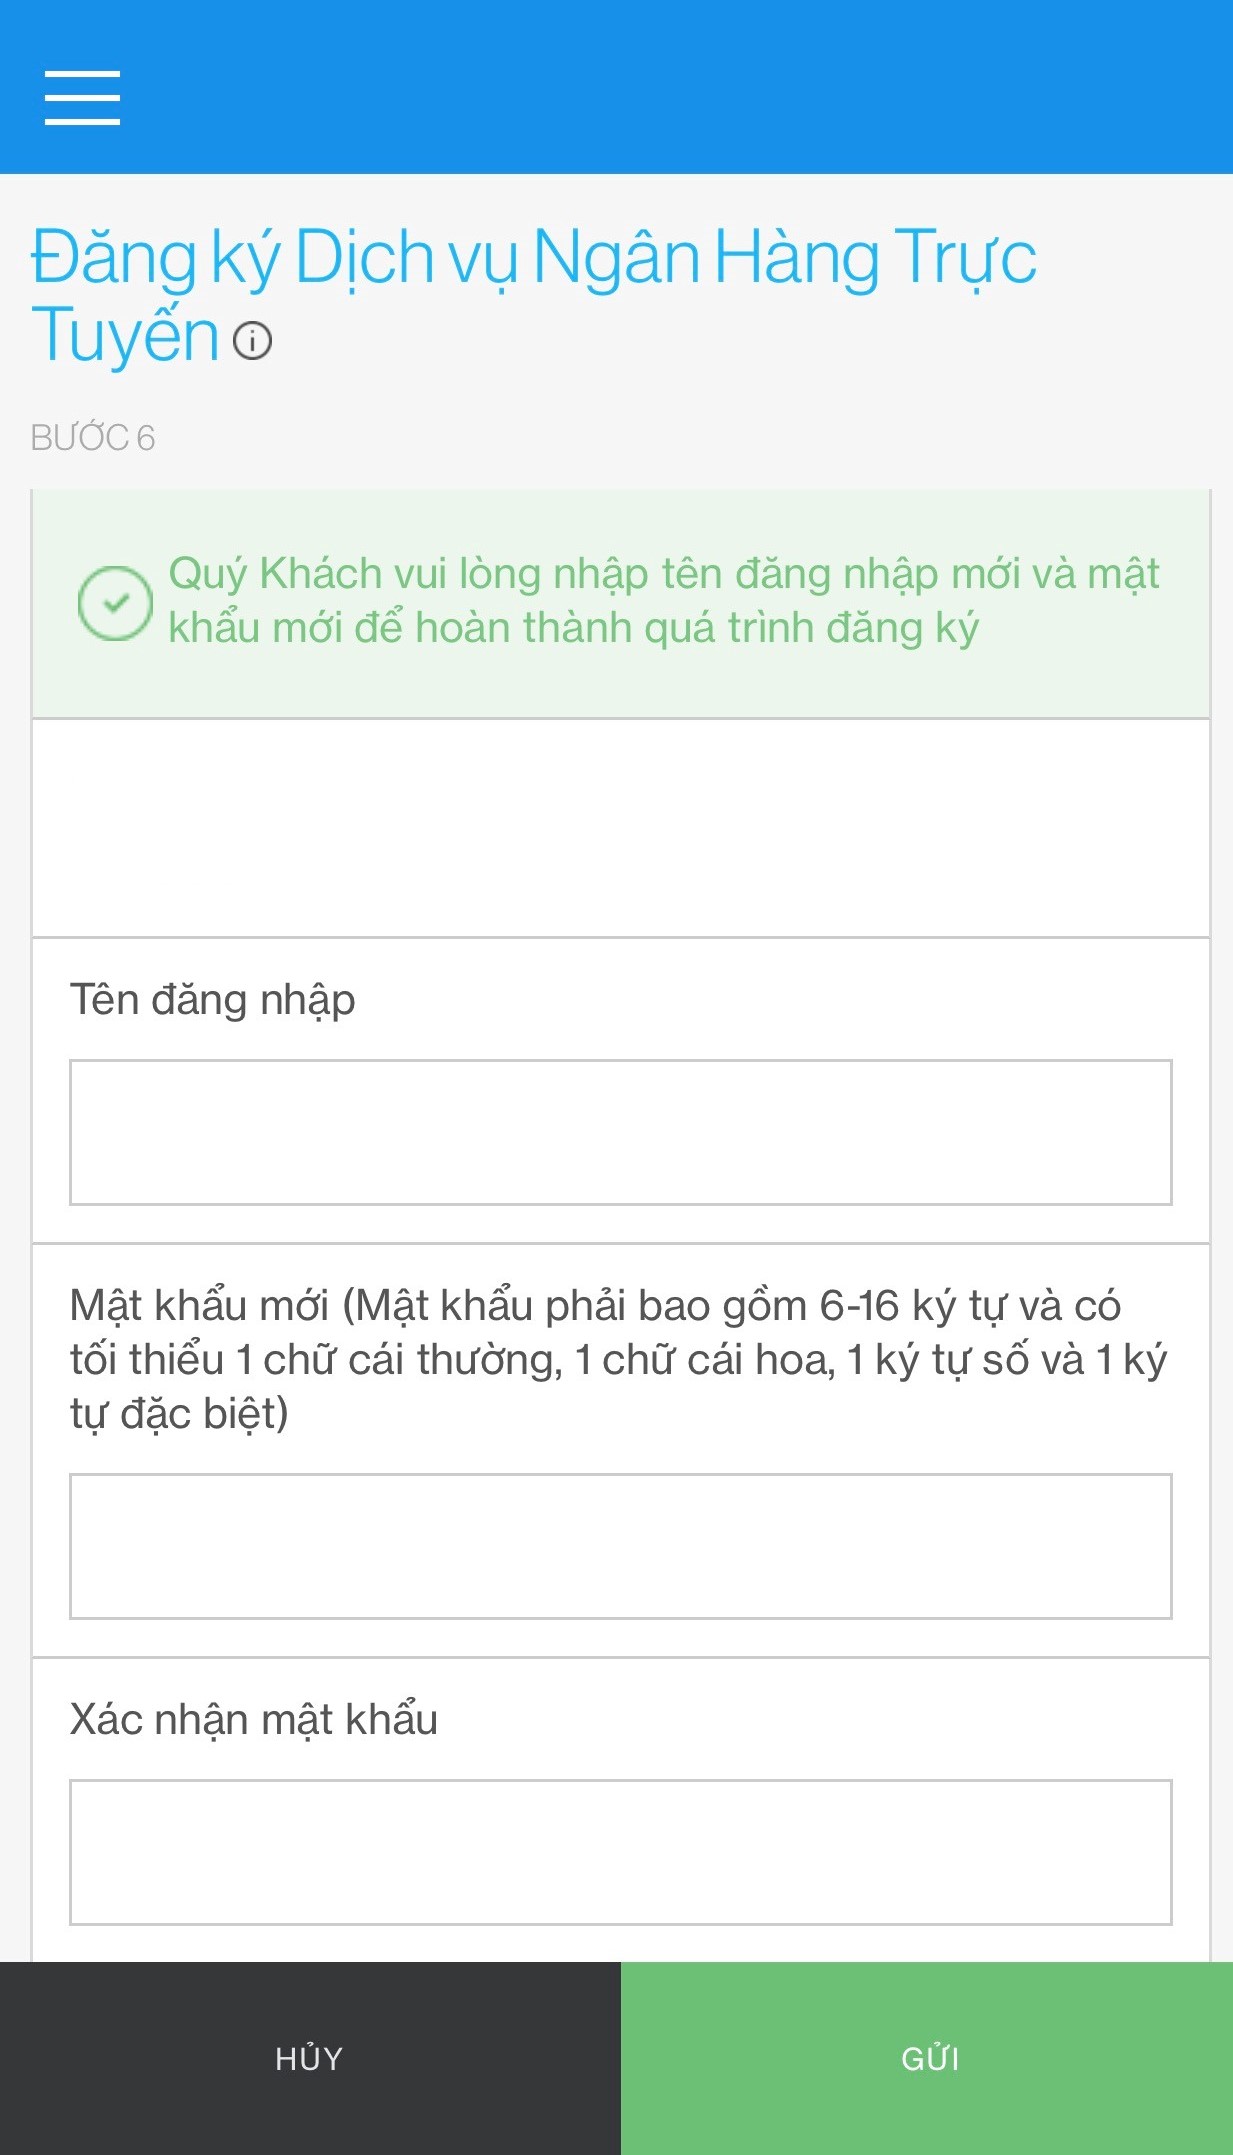Select the checkmark inside the green banner
The image size is (1233, 2155).
(x=117, y=601)
